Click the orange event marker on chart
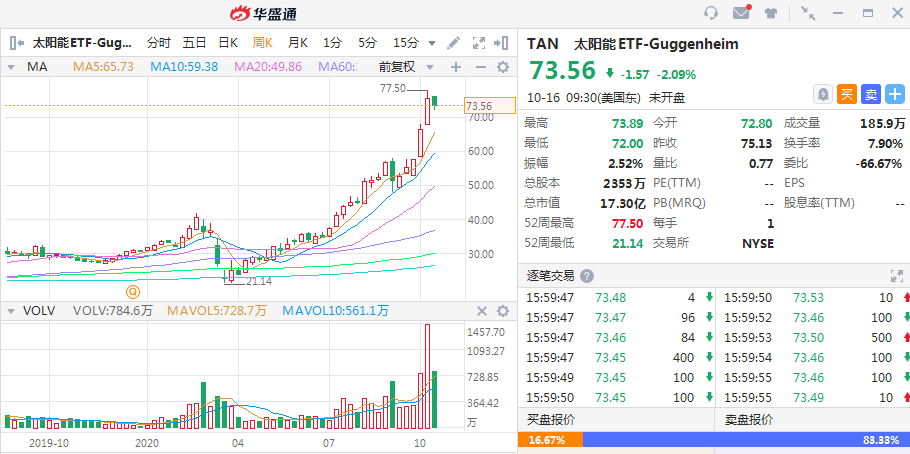 pos(134,290)
